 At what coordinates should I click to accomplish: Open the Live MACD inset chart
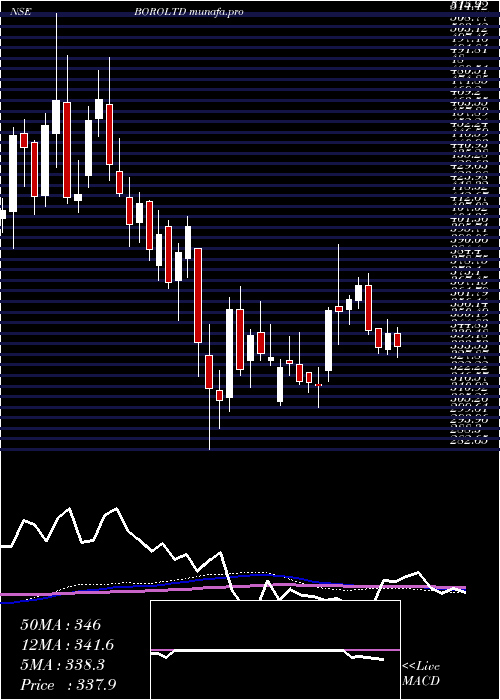(x=275, y=650)
